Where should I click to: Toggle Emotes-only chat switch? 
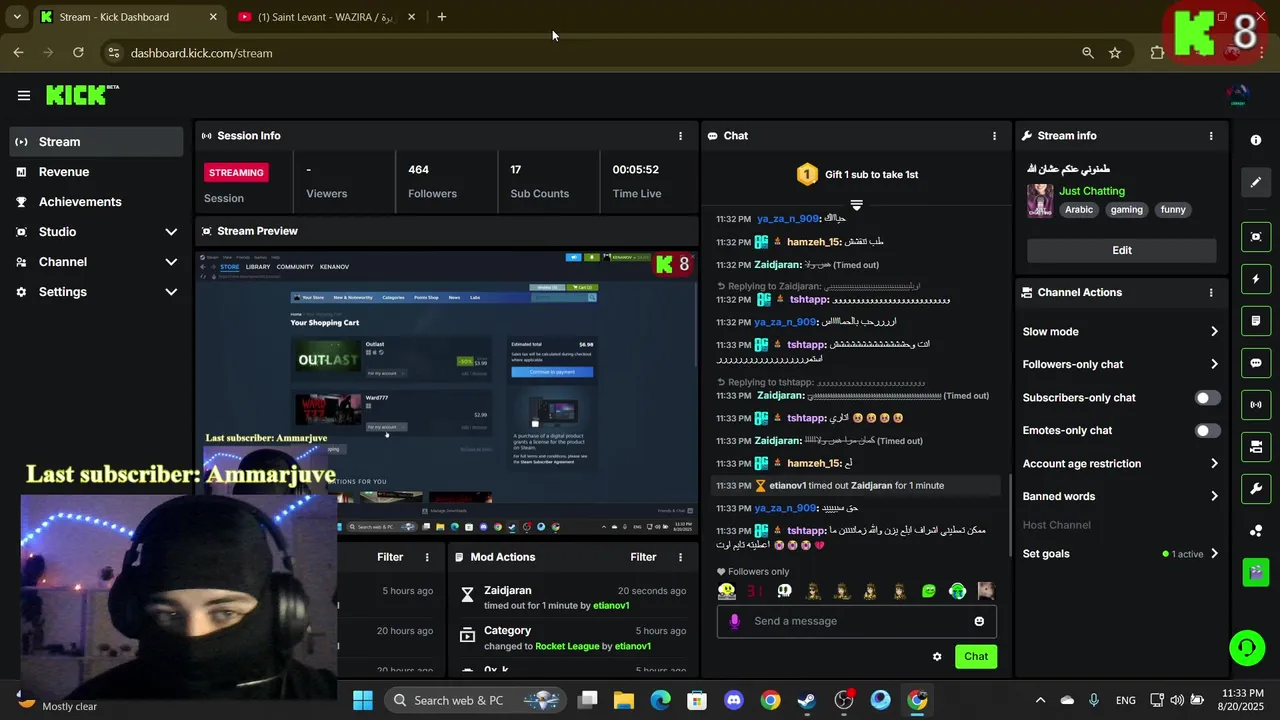pyautogui.click(x=1208, y=431)
